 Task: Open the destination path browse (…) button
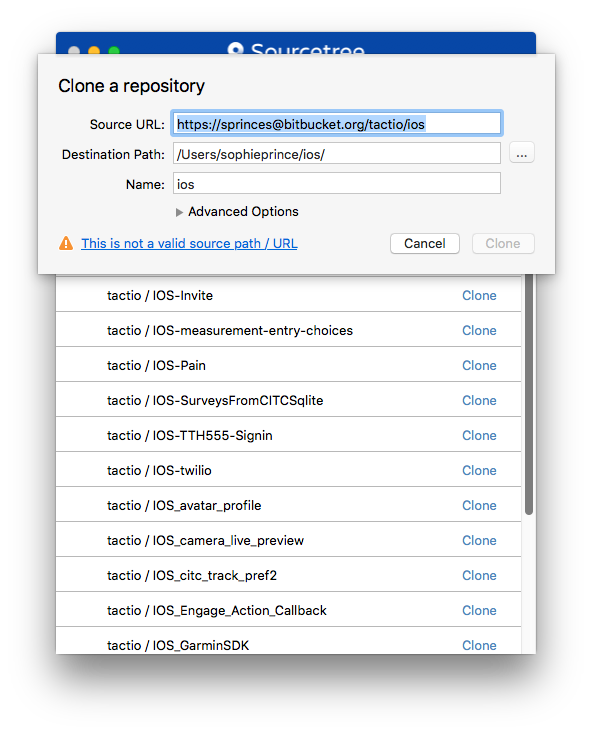tap(521, 153)
